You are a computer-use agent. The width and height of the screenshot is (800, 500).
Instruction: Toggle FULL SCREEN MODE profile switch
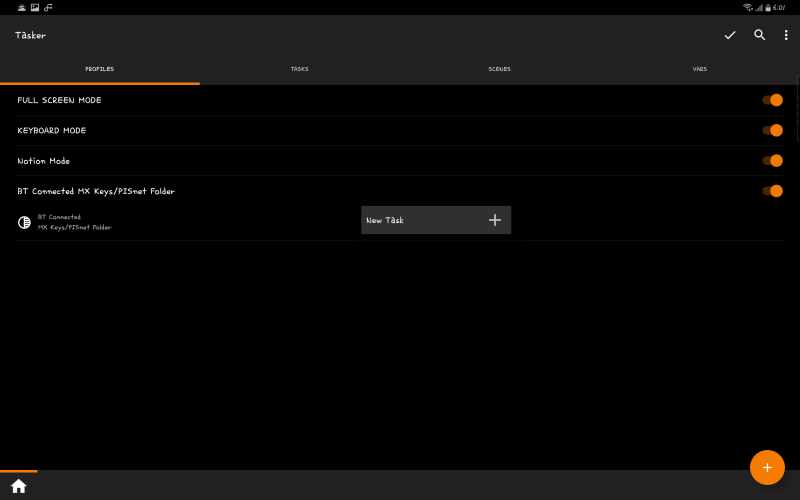[x=772, y=100]
